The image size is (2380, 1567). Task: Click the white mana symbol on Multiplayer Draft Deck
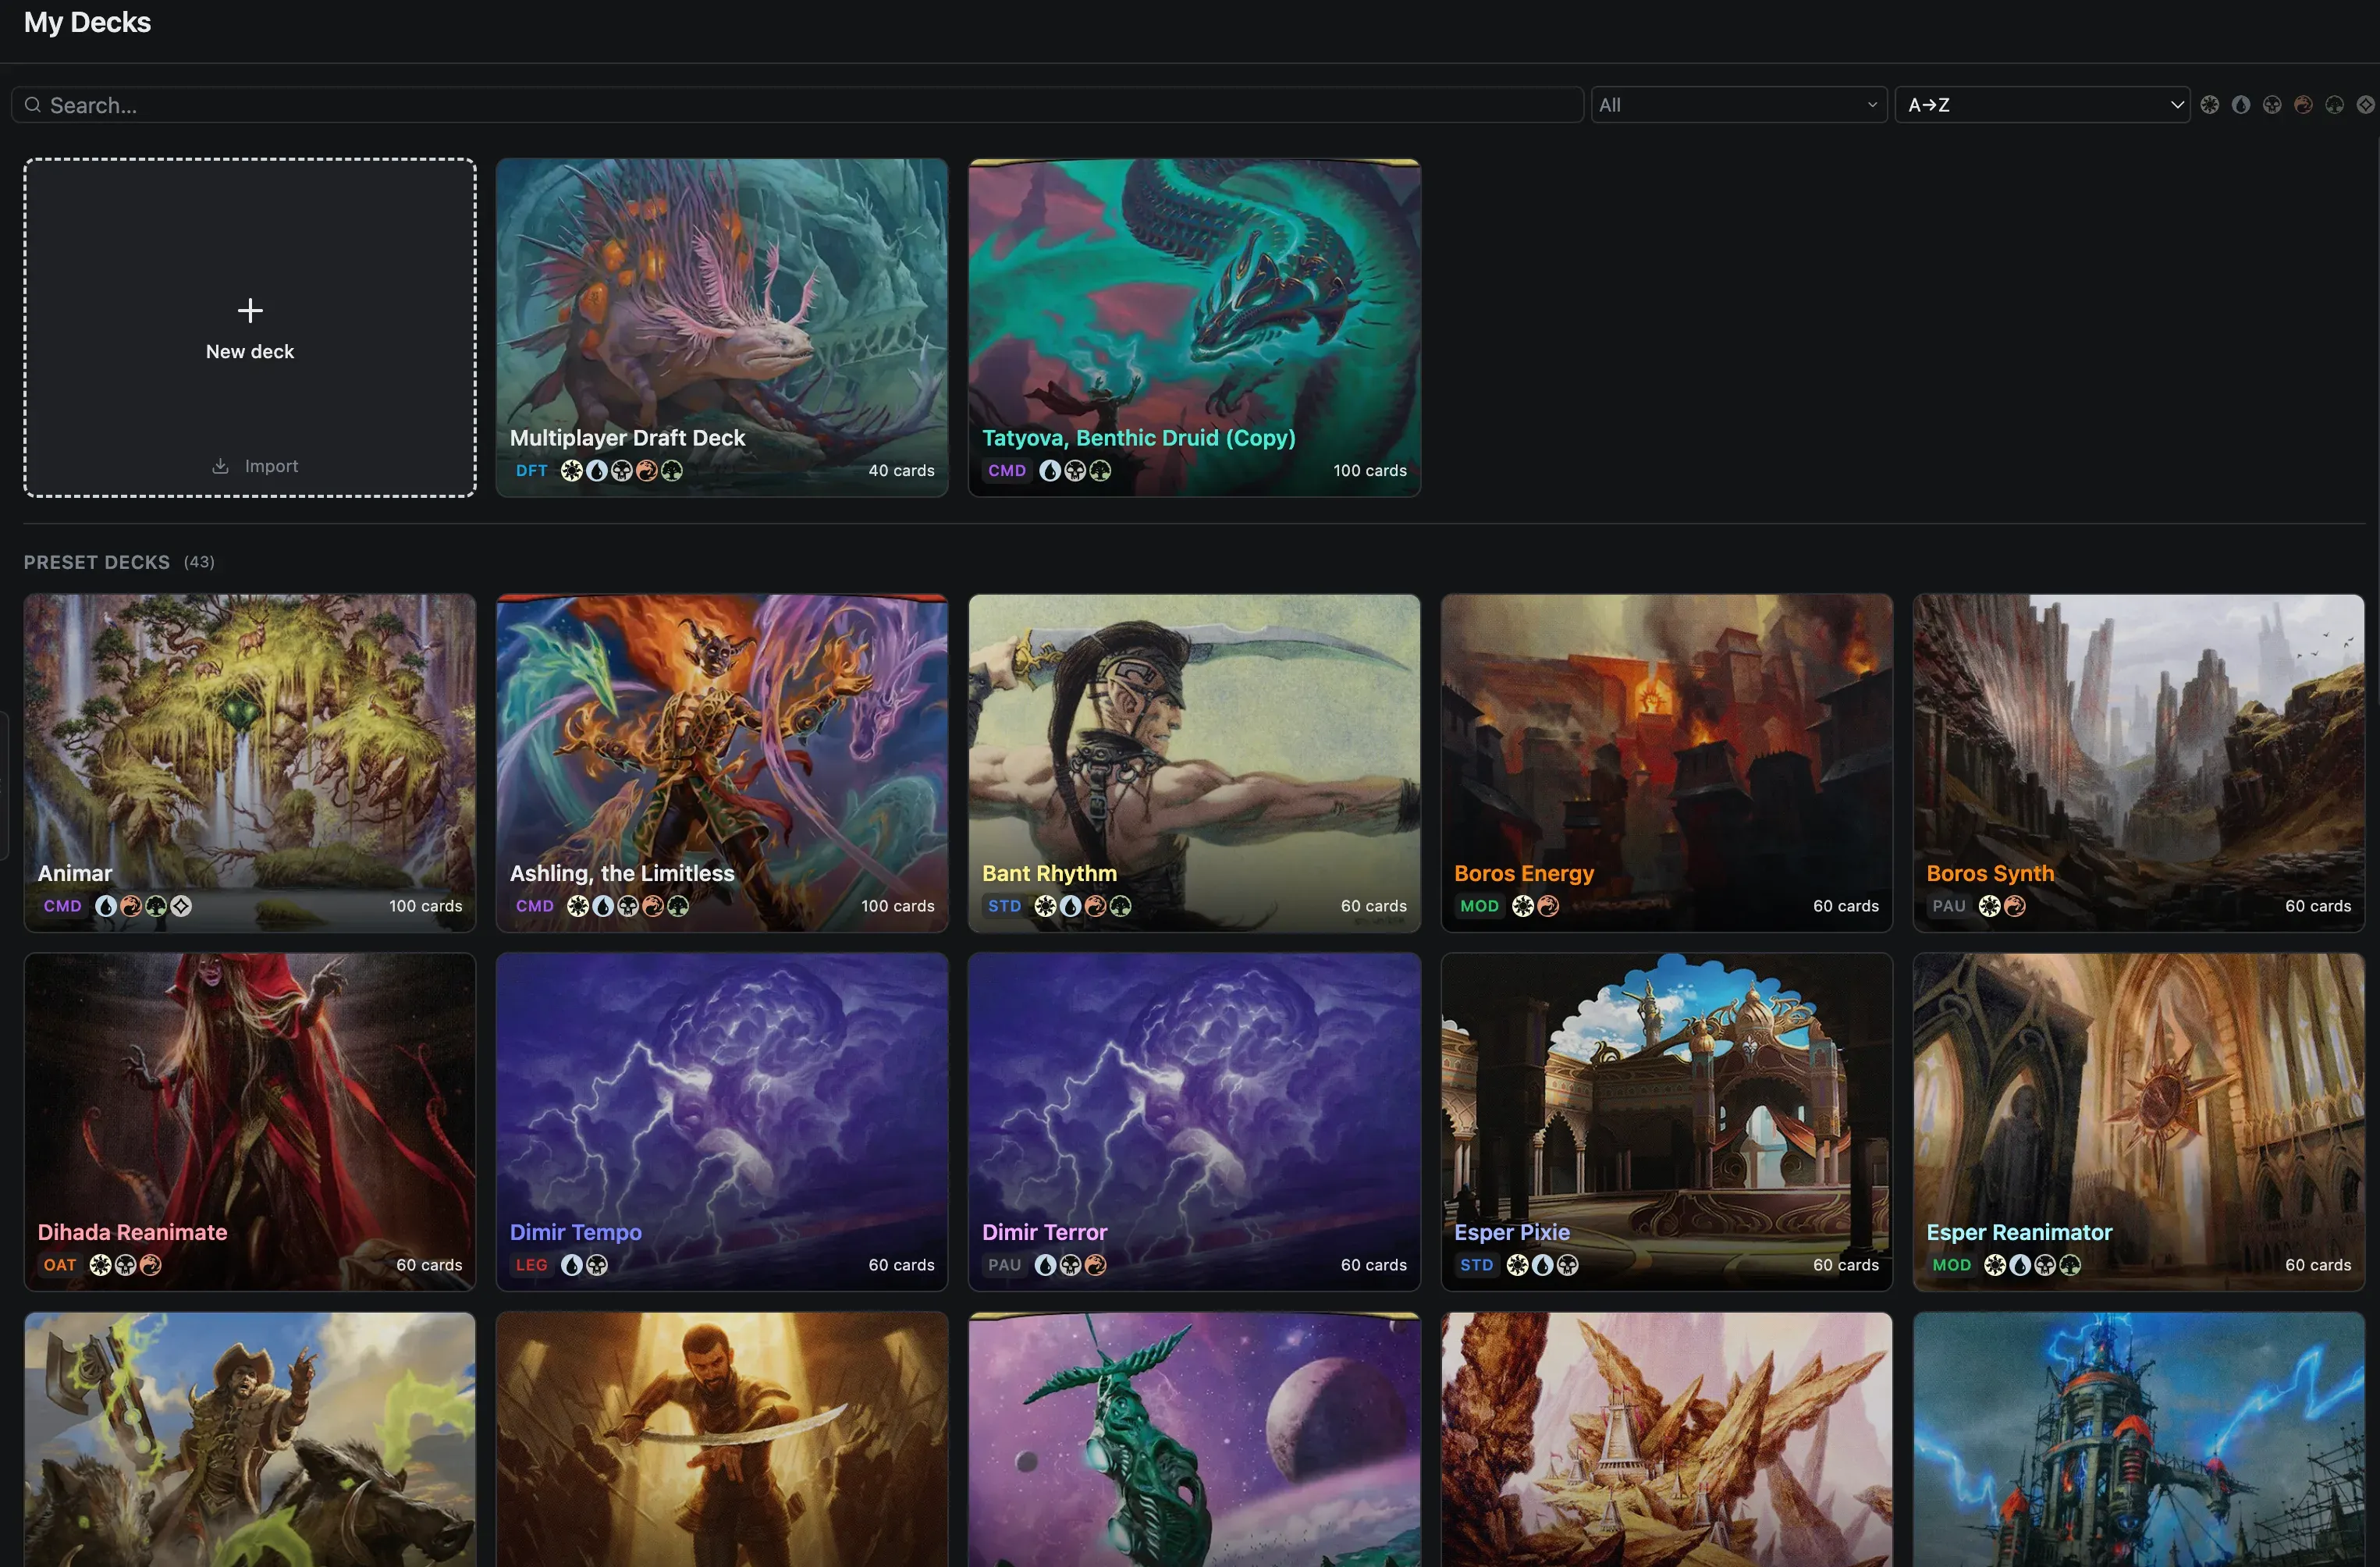pos(571,470)
